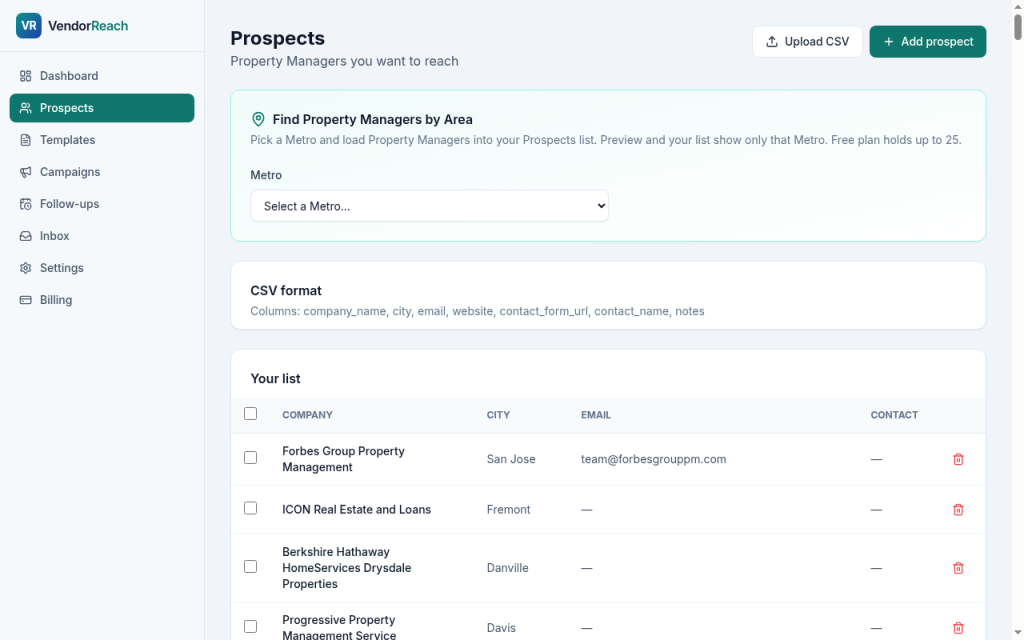Image resolution: width=1024 pixels, height=640 pixels.
Task: Click the CONTACT column header
Action: tap(894, 415)
